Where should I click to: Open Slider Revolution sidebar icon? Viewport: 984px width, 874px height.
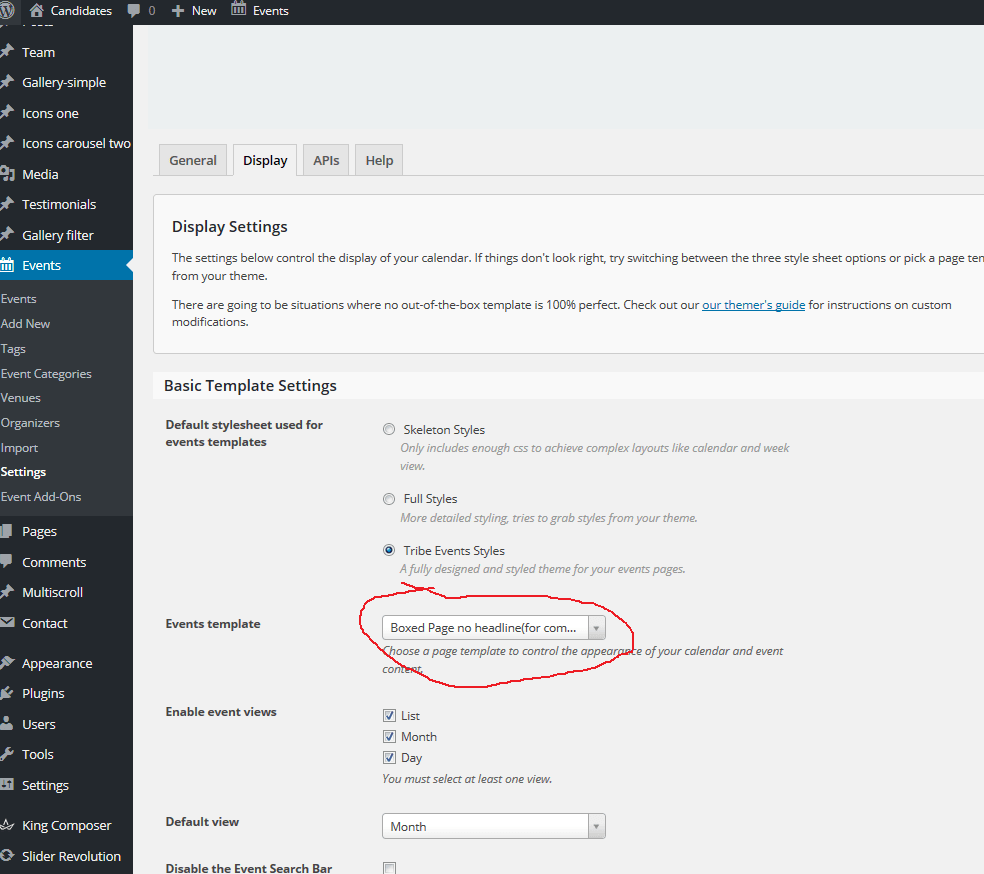[x=7, y=856]
